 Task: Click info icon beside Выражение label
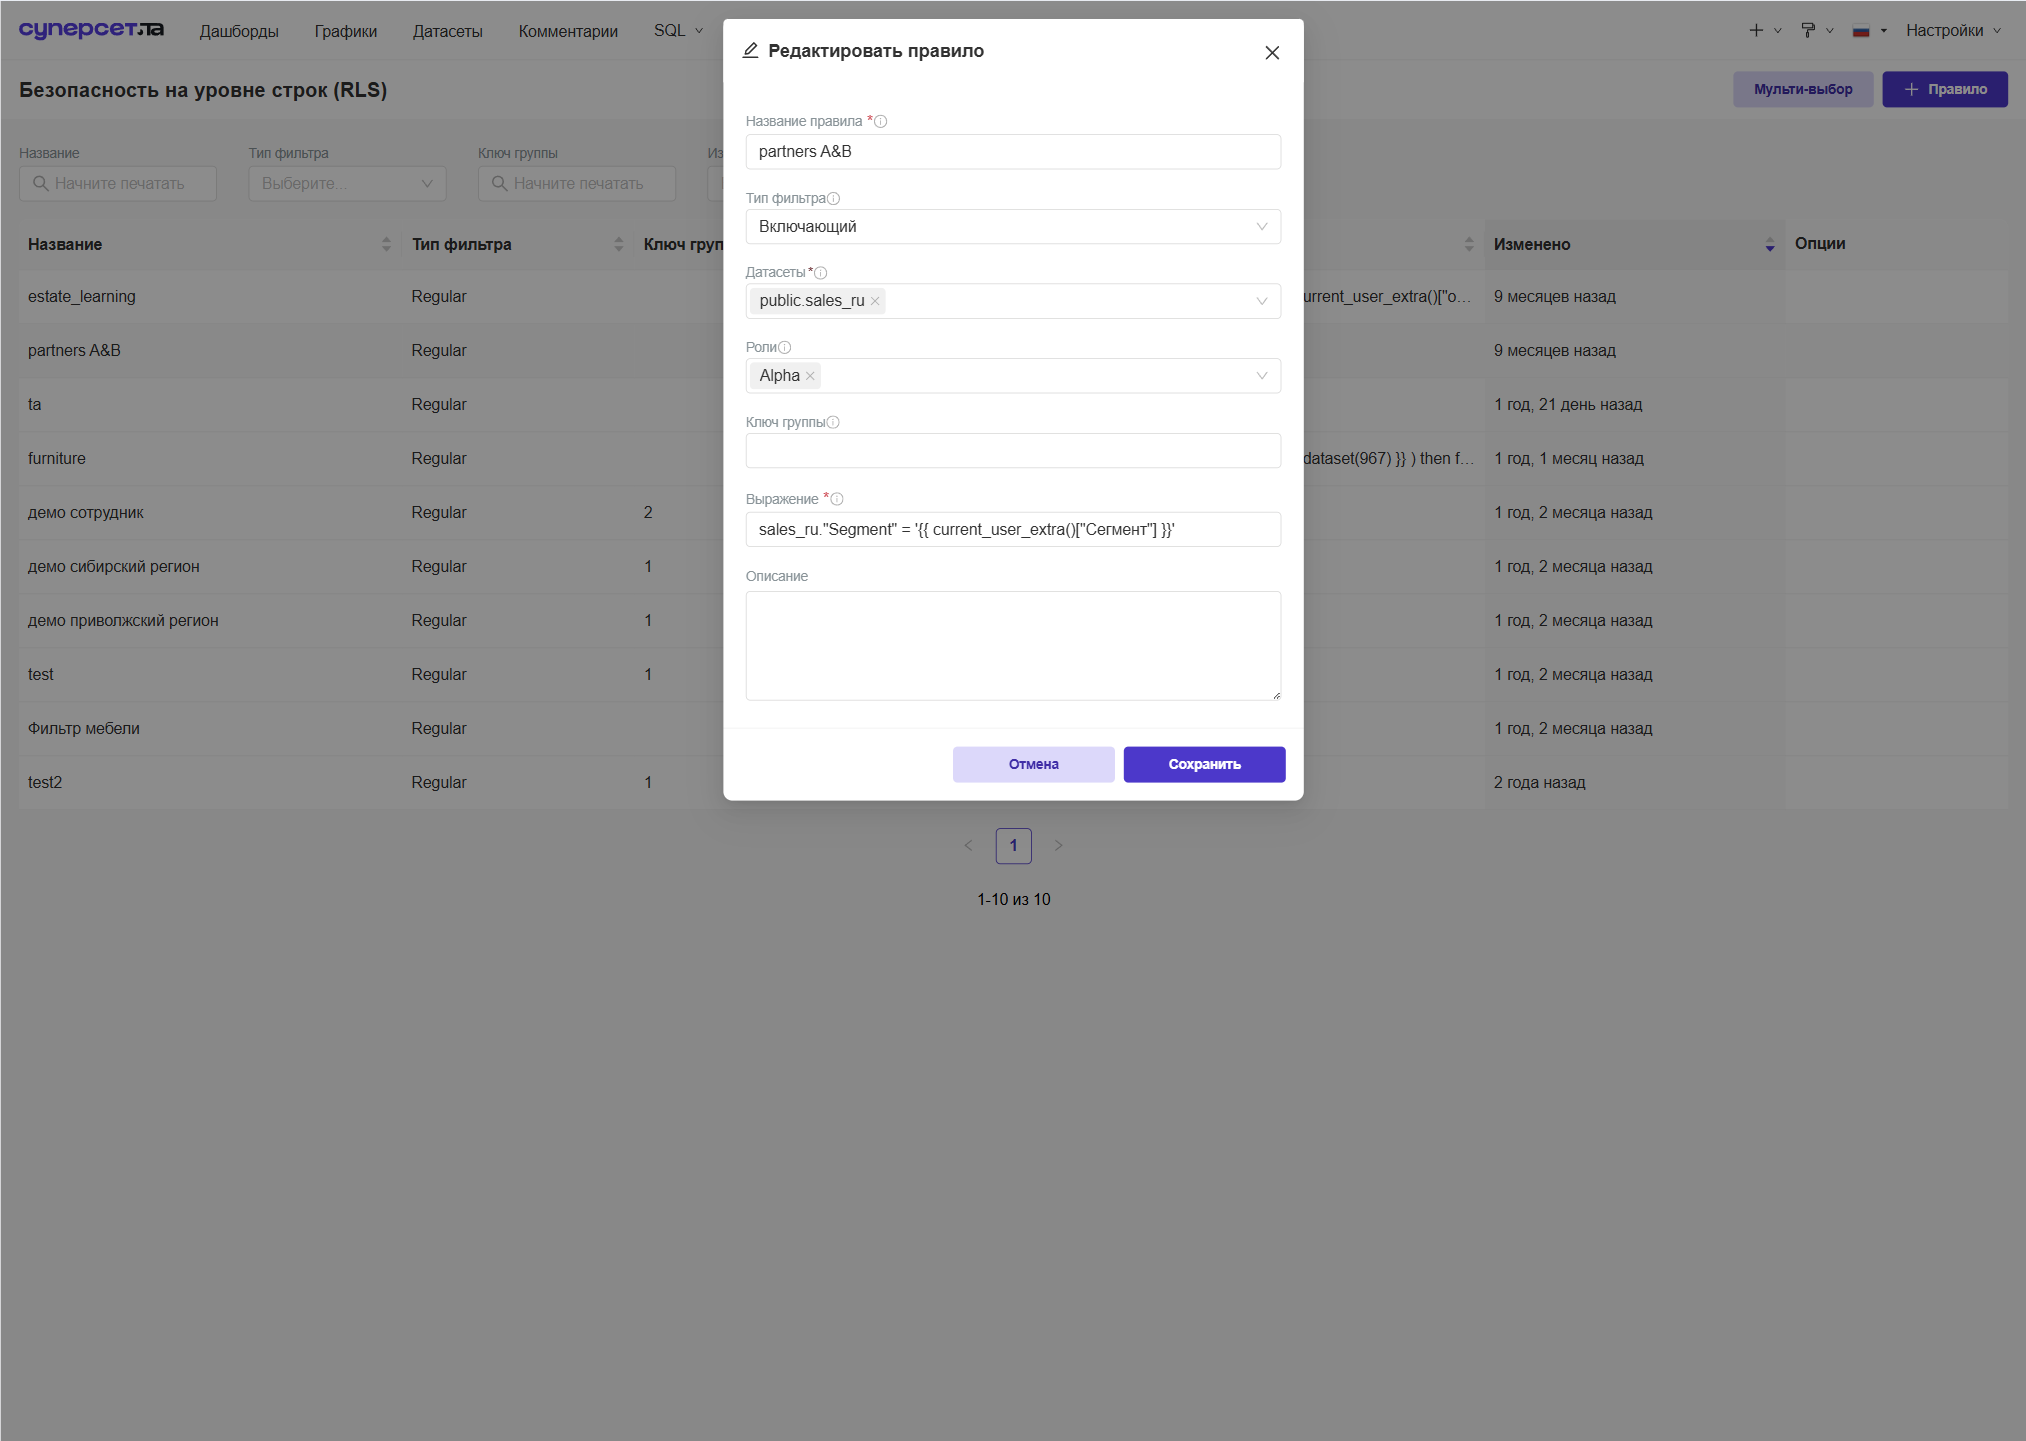point(837,499)
